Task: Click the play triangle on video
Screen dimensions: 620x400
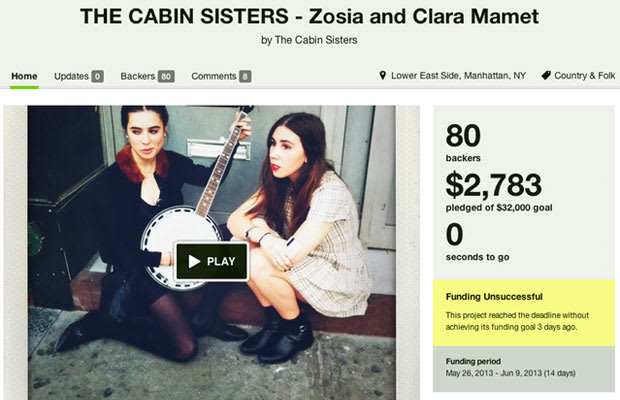Action: (x=194, y=261)
